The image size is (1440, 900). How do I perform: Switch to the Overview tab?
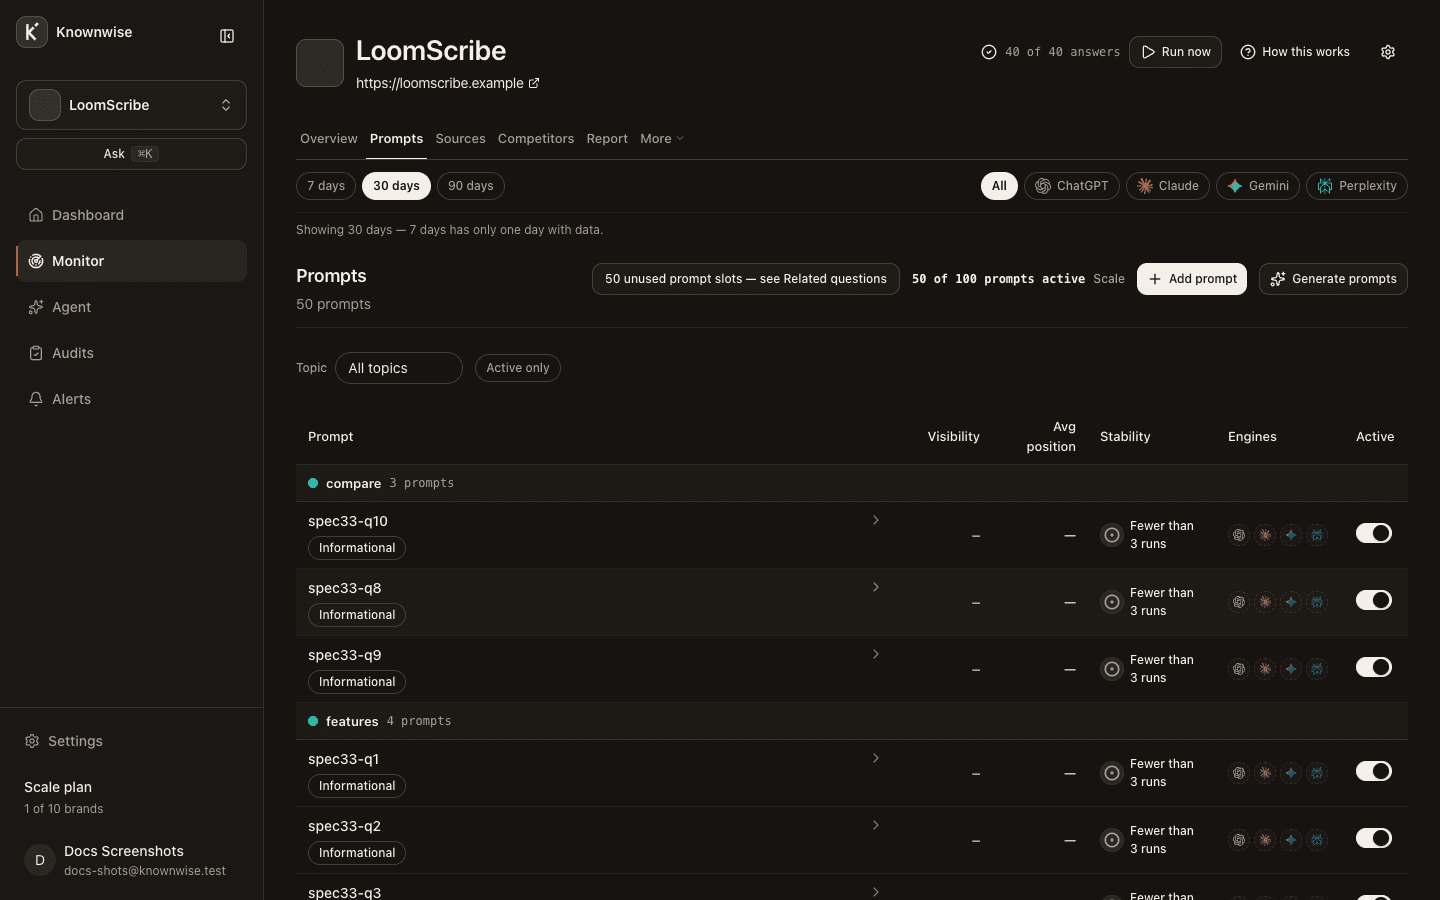click(x=329, y=139)
